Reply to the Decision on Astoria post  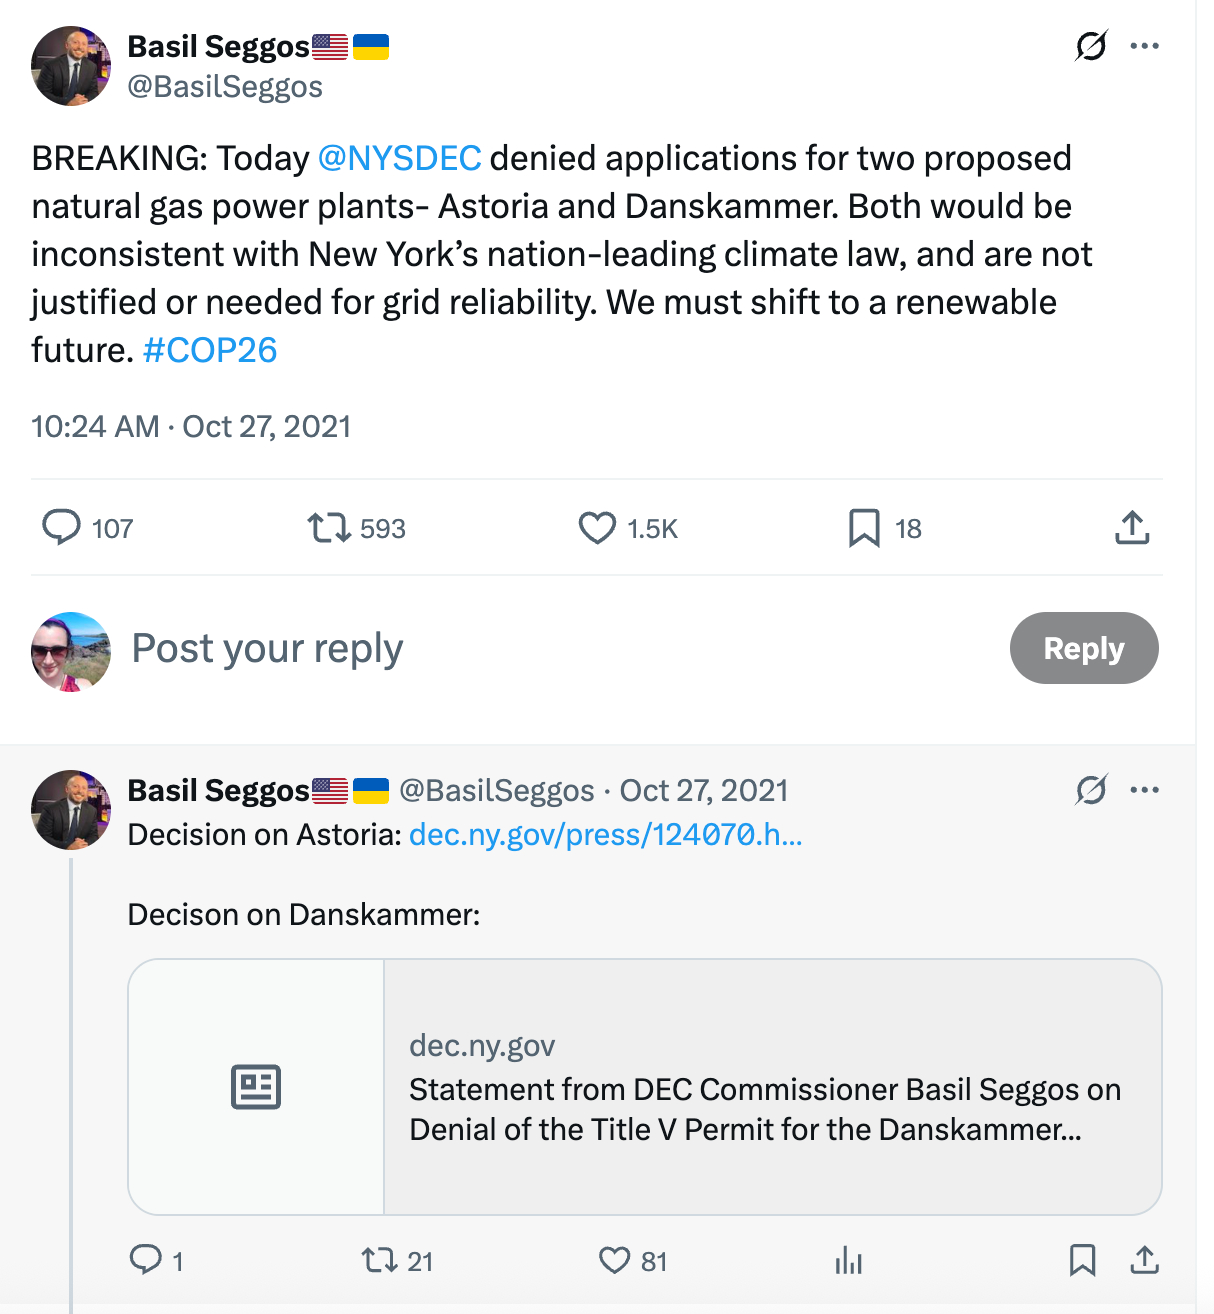146,1260
